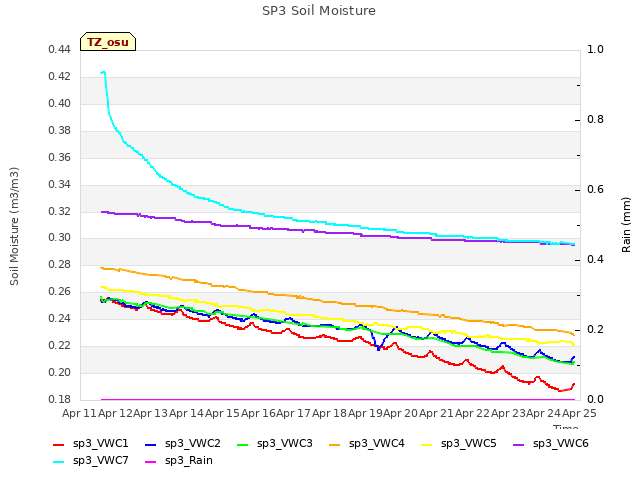Screen dimensions: 640x480
Task: Click the Apr 16 x-axis tick label
Action: coord(258,413)
